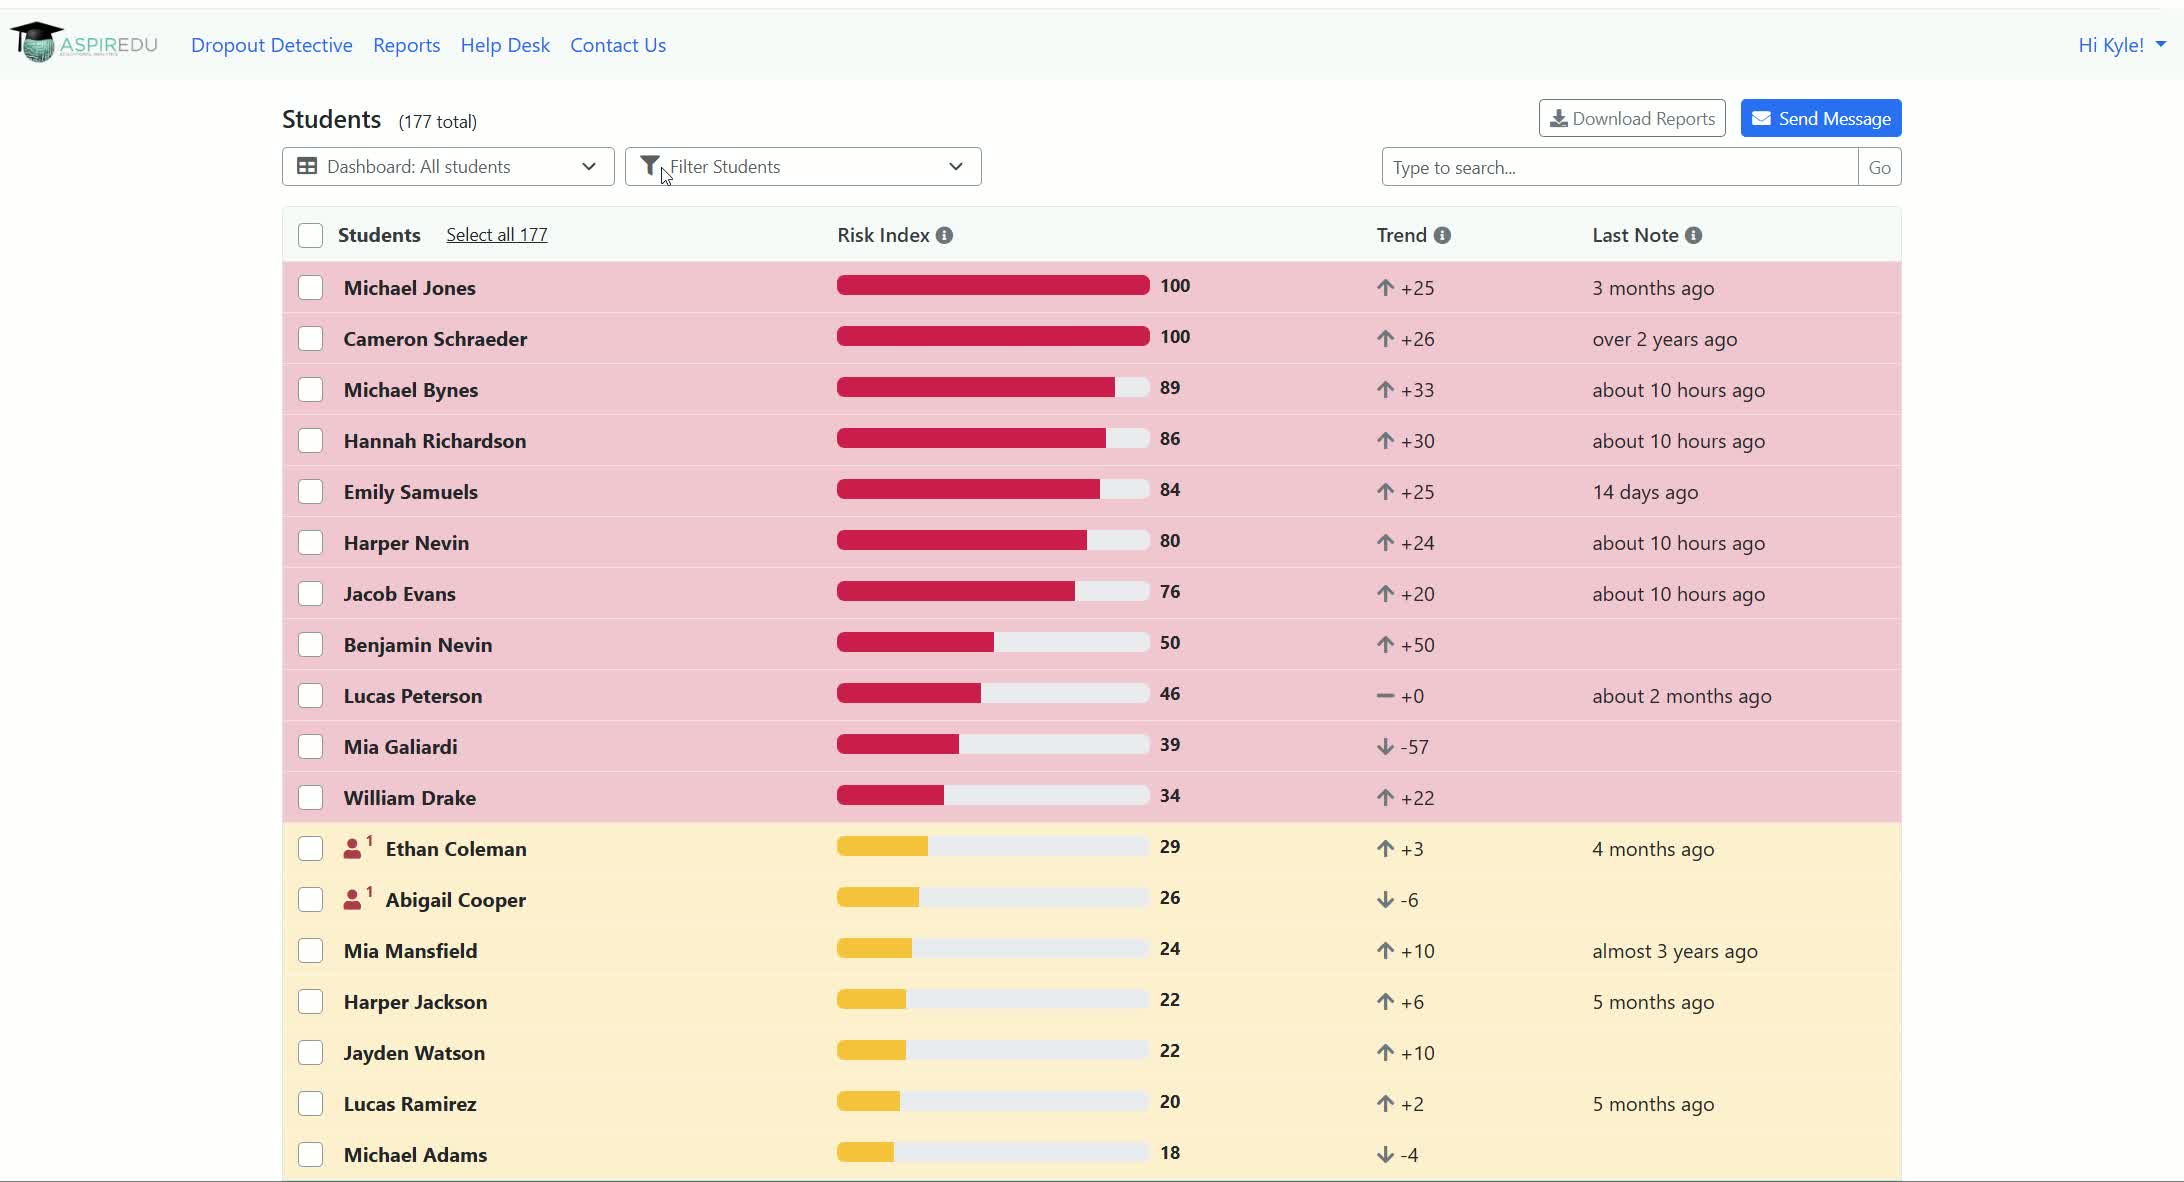Click the down arrow trend icon for Abigail Cooper

(x=1385, y=900)
